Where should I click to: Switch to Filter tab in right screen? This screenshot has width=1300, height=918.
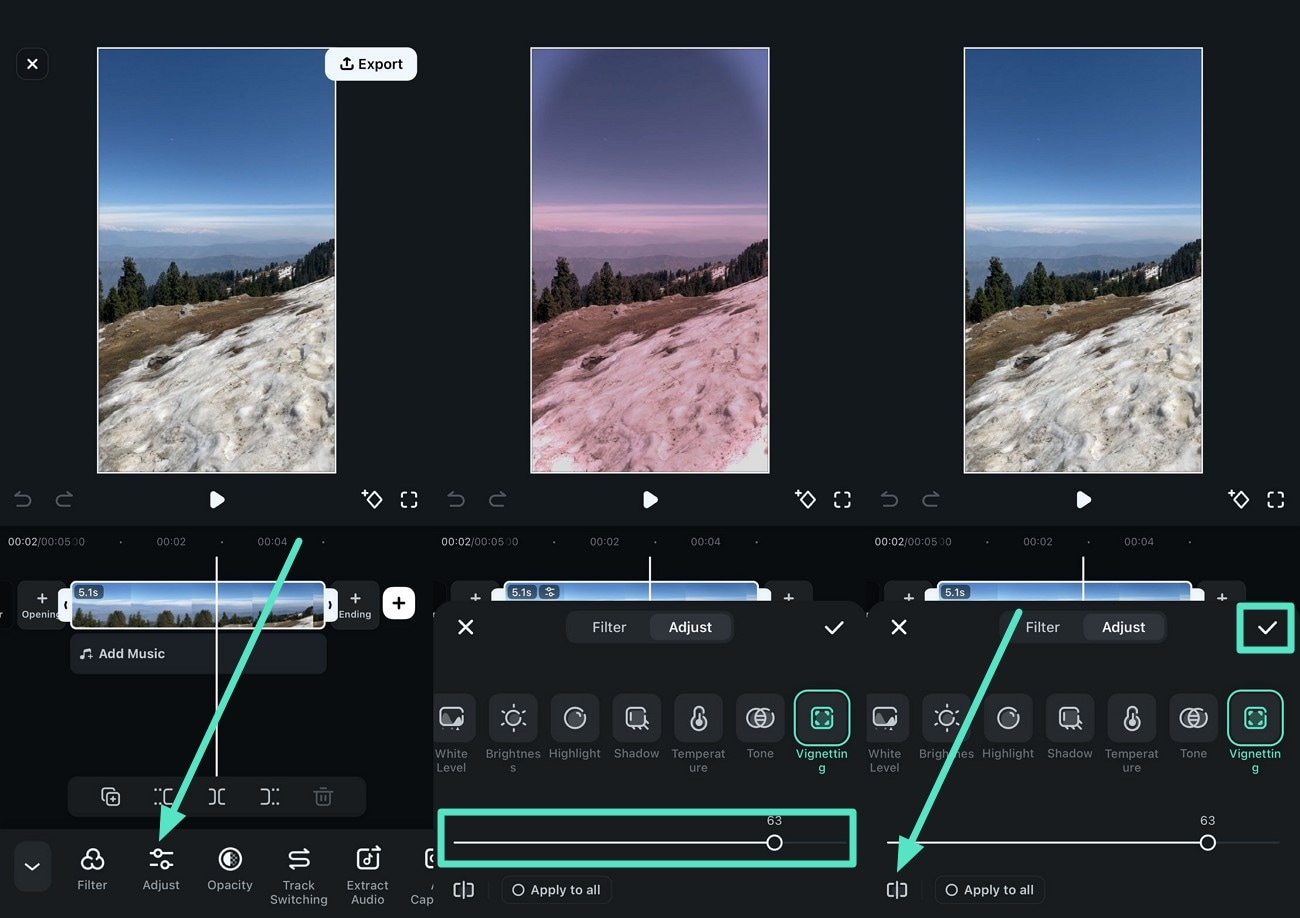[x=1042, y=627]
